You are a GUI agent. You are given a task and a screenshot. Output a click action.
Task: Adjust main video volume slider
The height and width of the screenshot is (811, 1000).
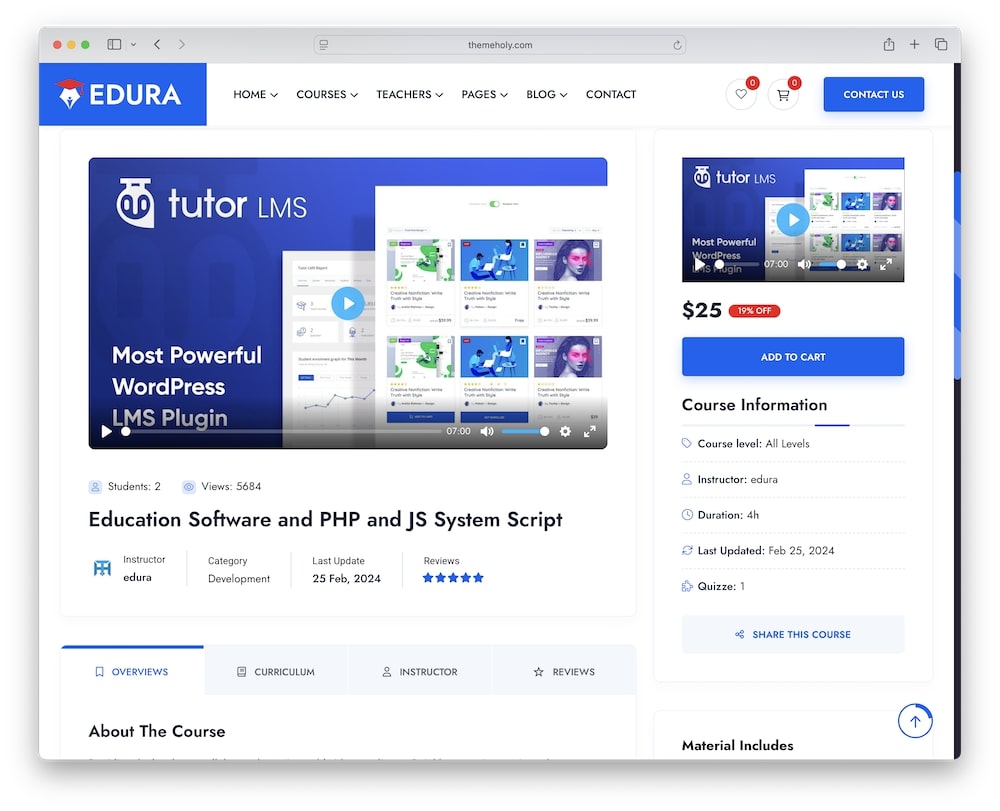click(x=526, y=432)
